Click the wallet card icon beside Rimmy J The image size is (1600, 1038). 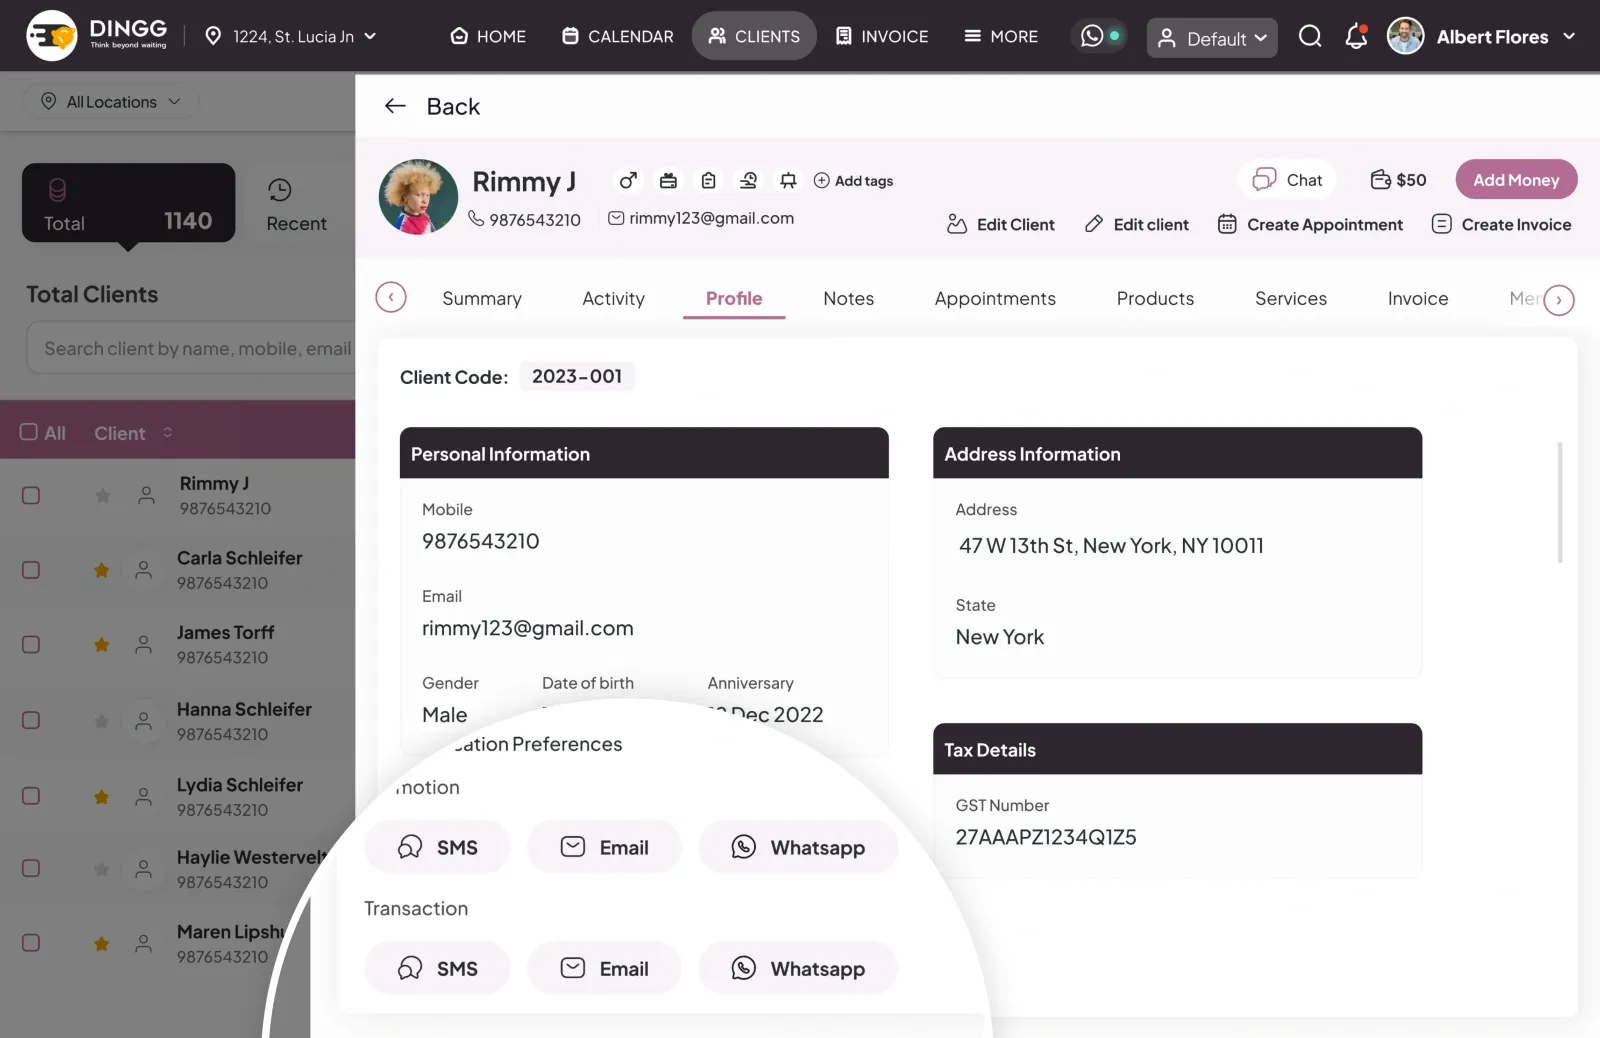pos(668,180)
